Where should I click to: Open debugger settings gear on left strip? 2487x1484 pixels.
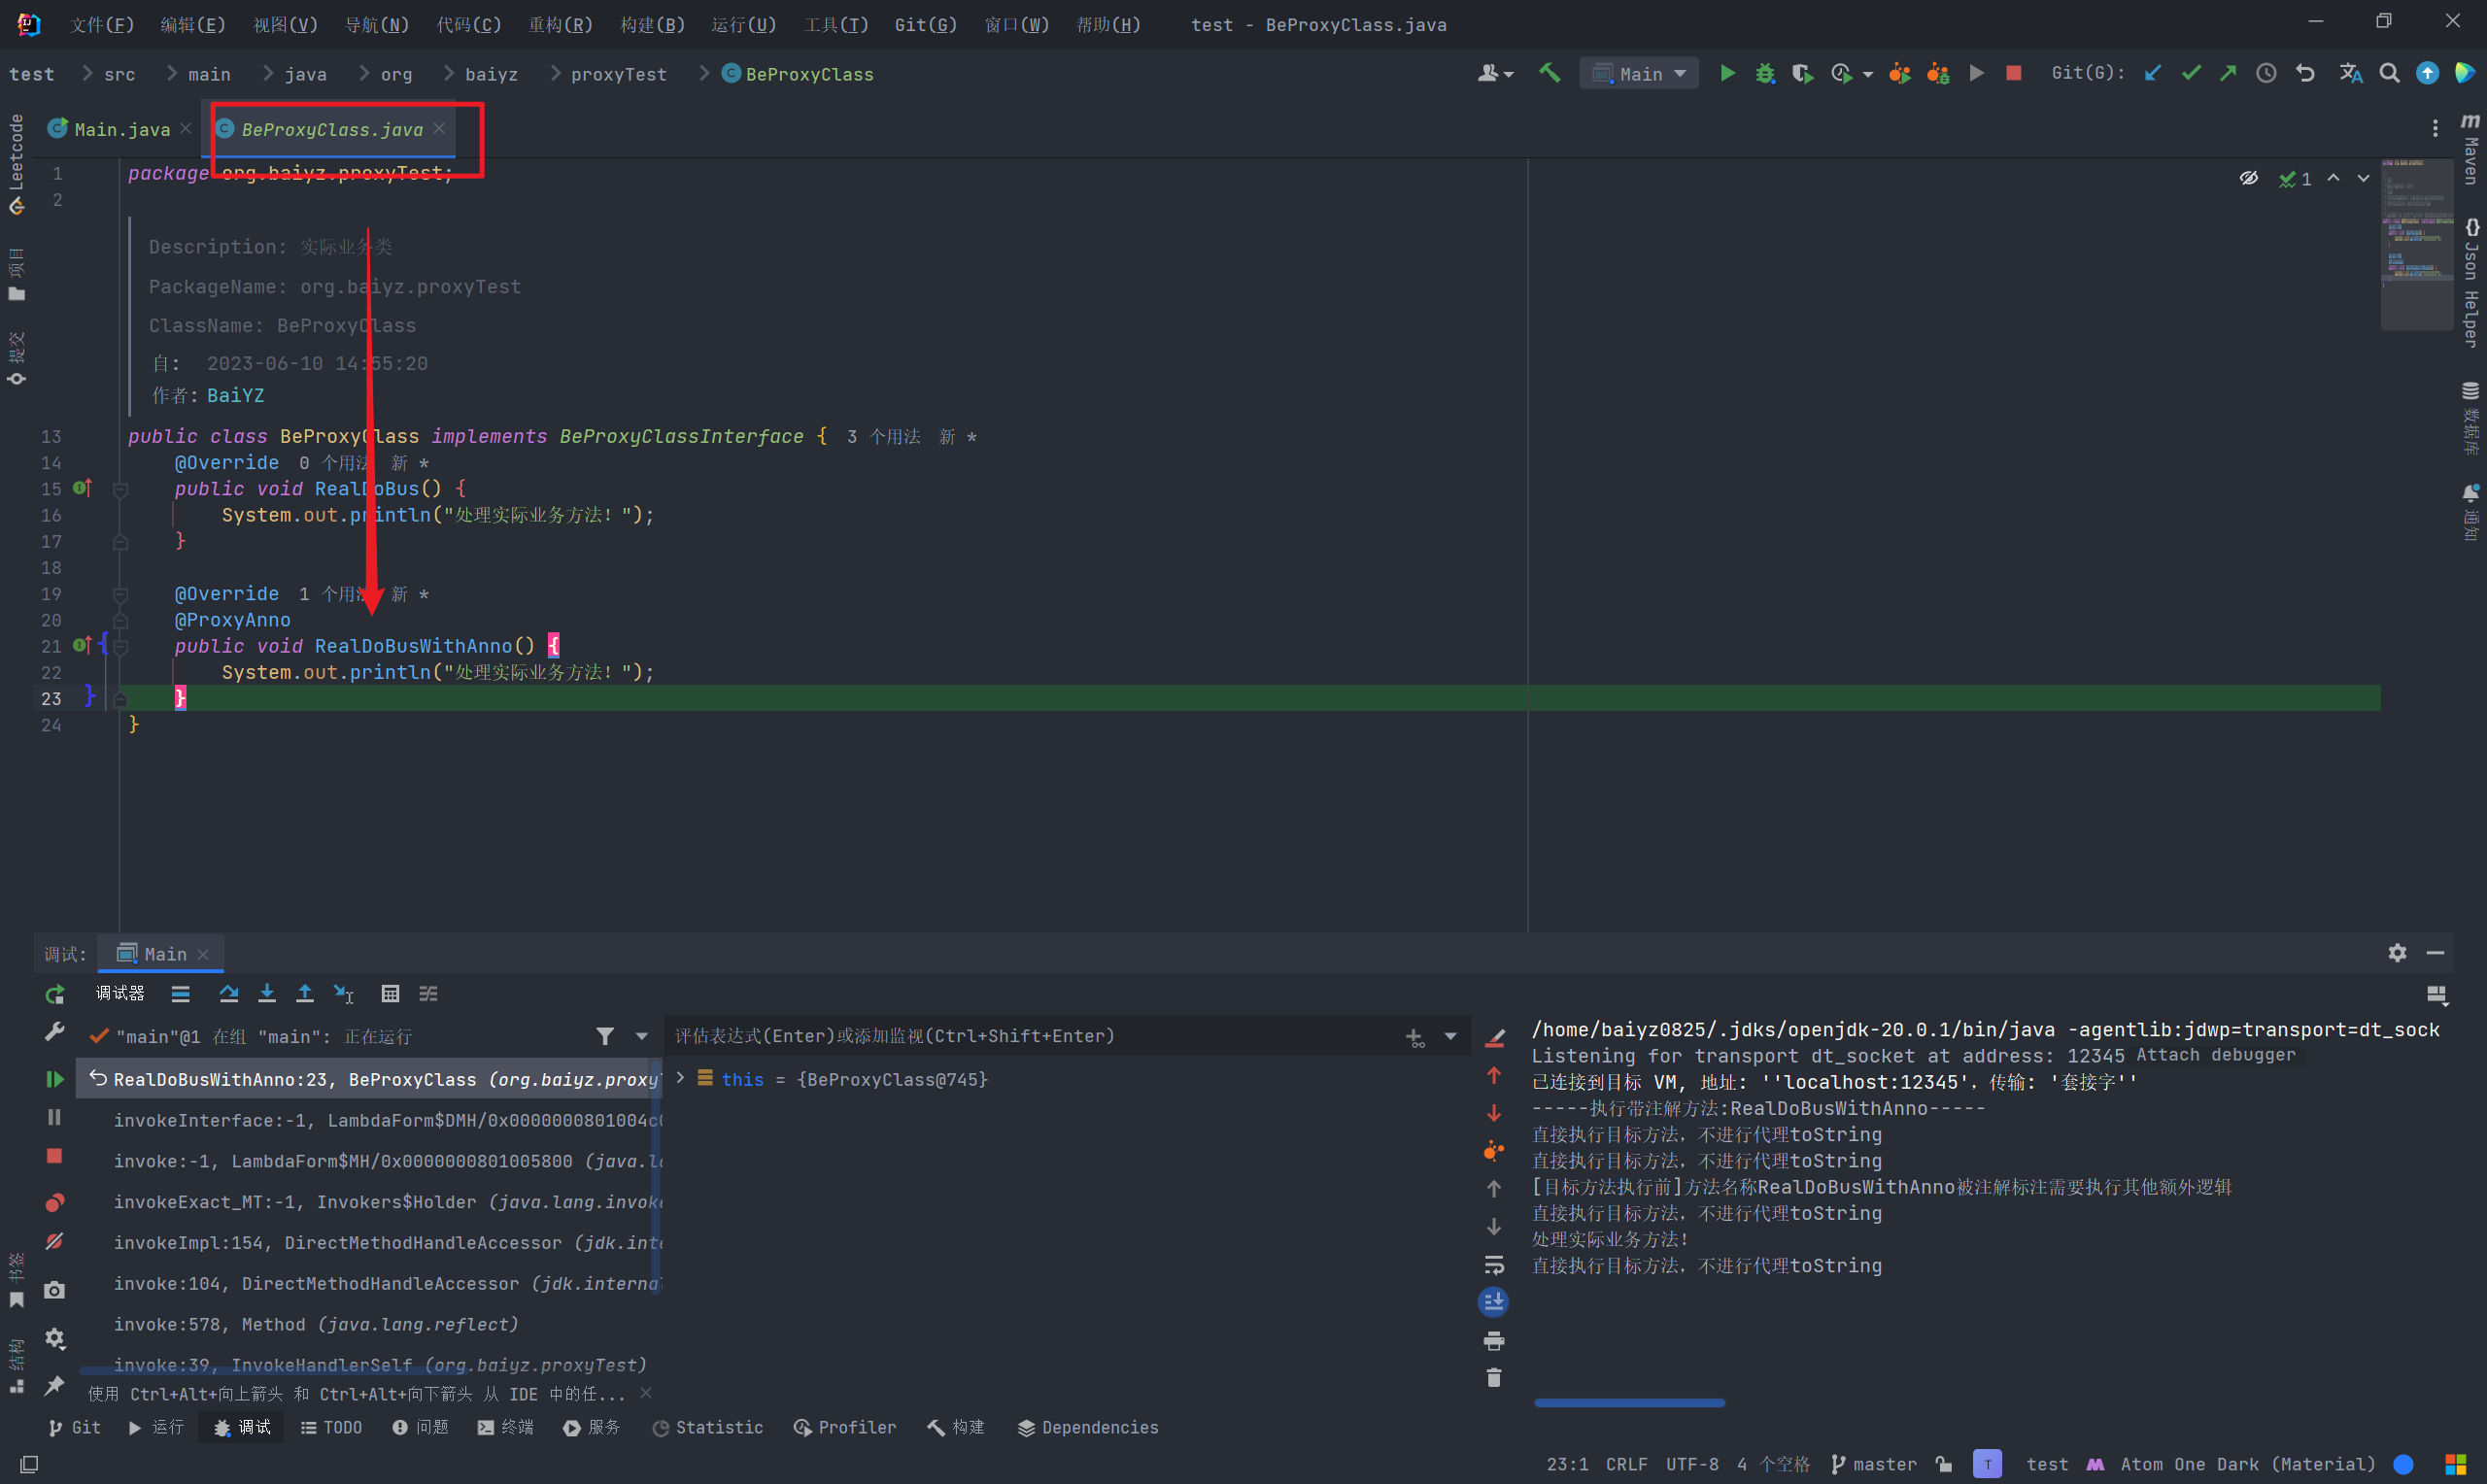[x=55, y=1338]
